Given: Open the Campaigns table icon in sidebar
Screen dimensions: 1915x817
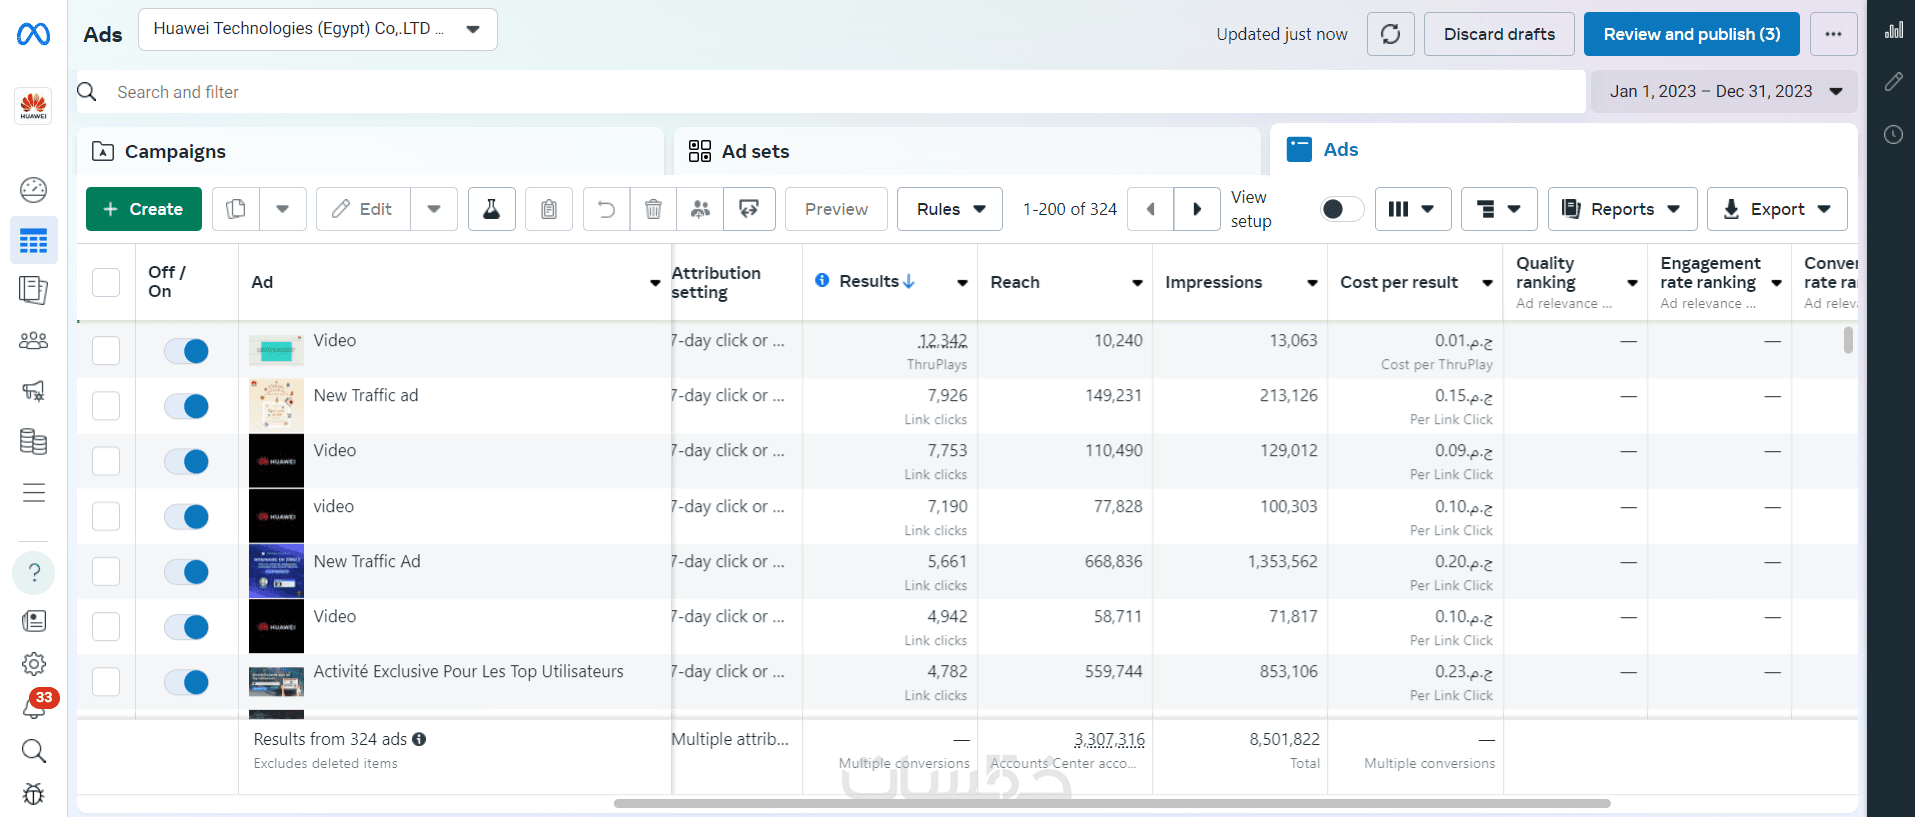Looking at the screenshot, I should point(33,241).
